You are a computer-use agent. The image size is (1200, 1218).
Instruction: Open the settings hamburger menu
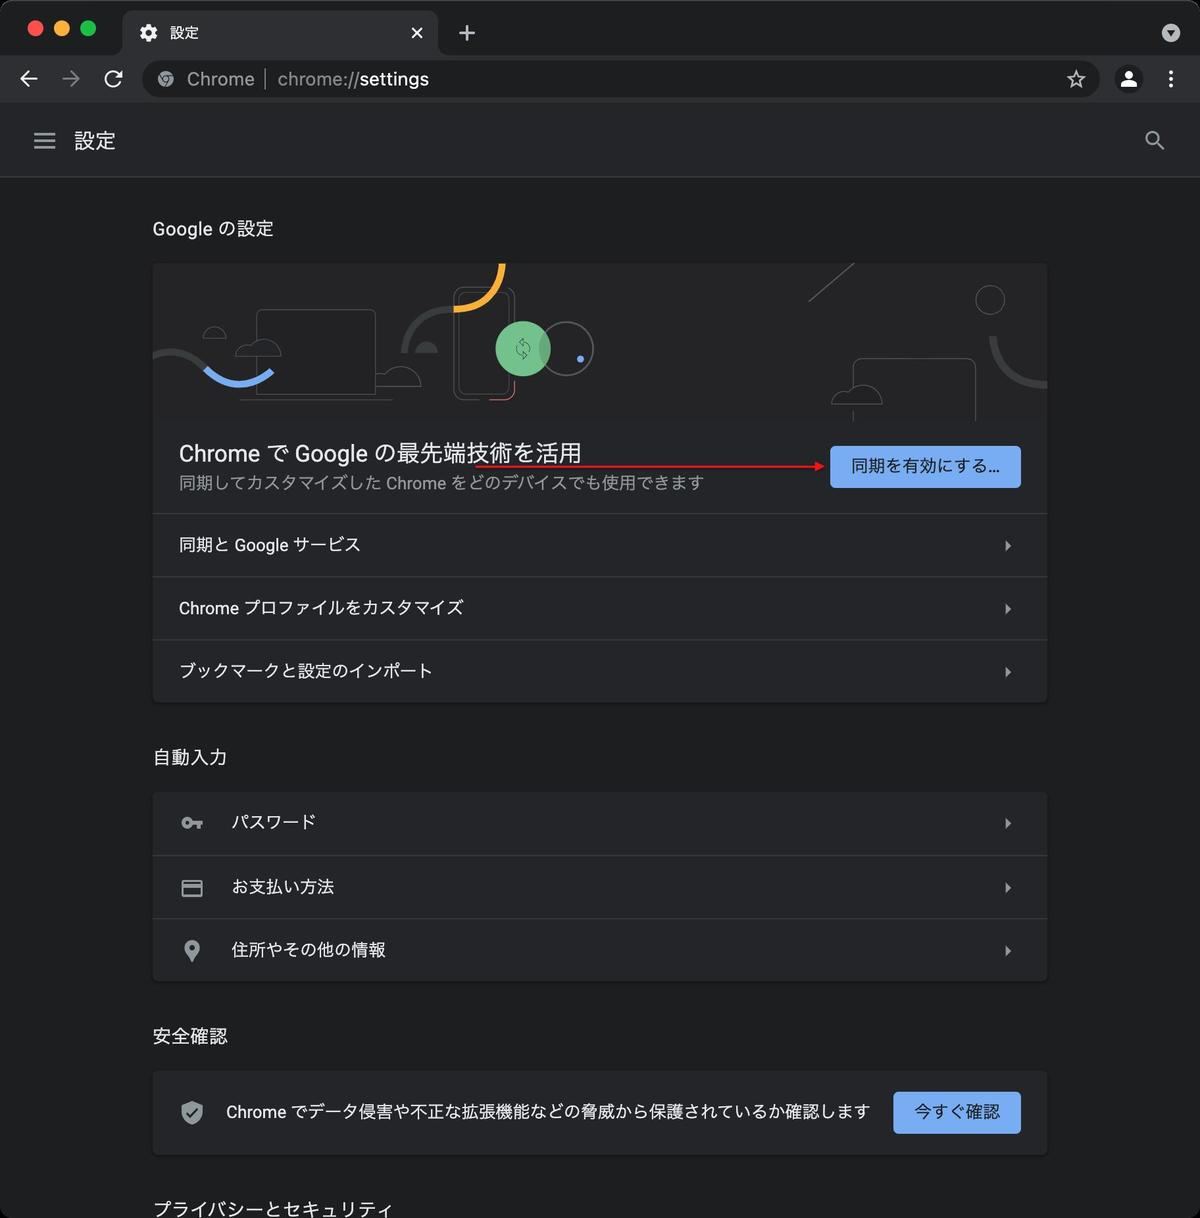pyautogui.click(x=45, y=141)
